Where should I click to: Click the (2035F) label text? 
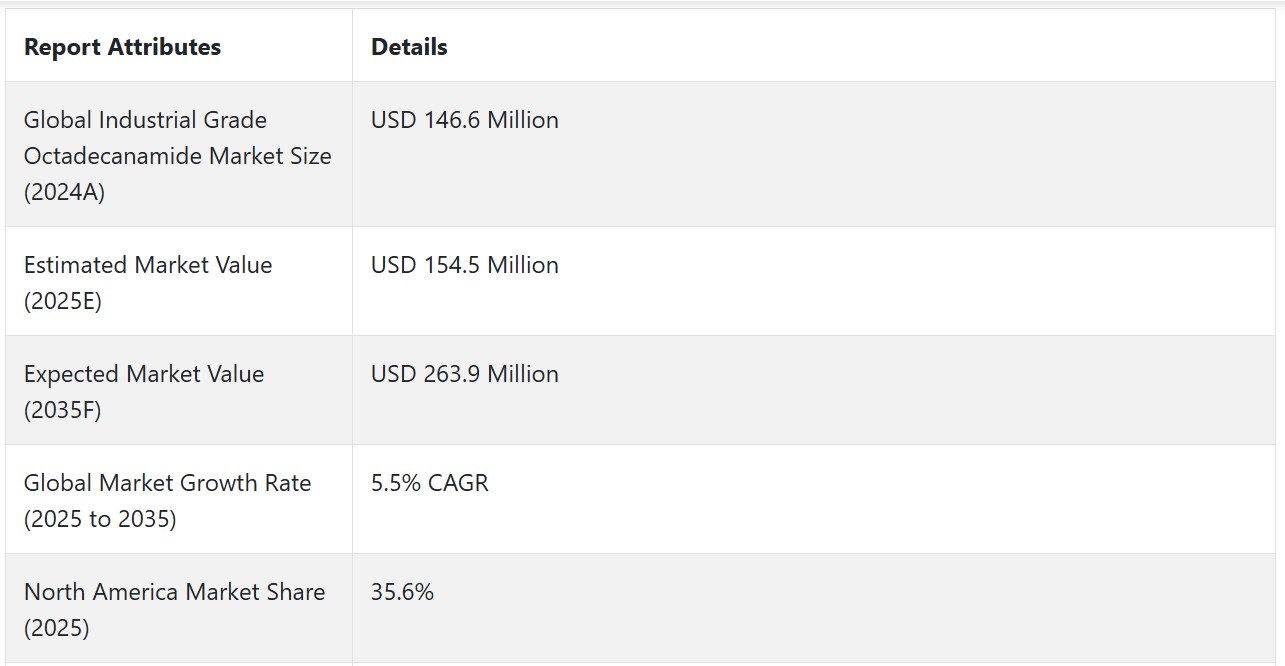point(63,410)
